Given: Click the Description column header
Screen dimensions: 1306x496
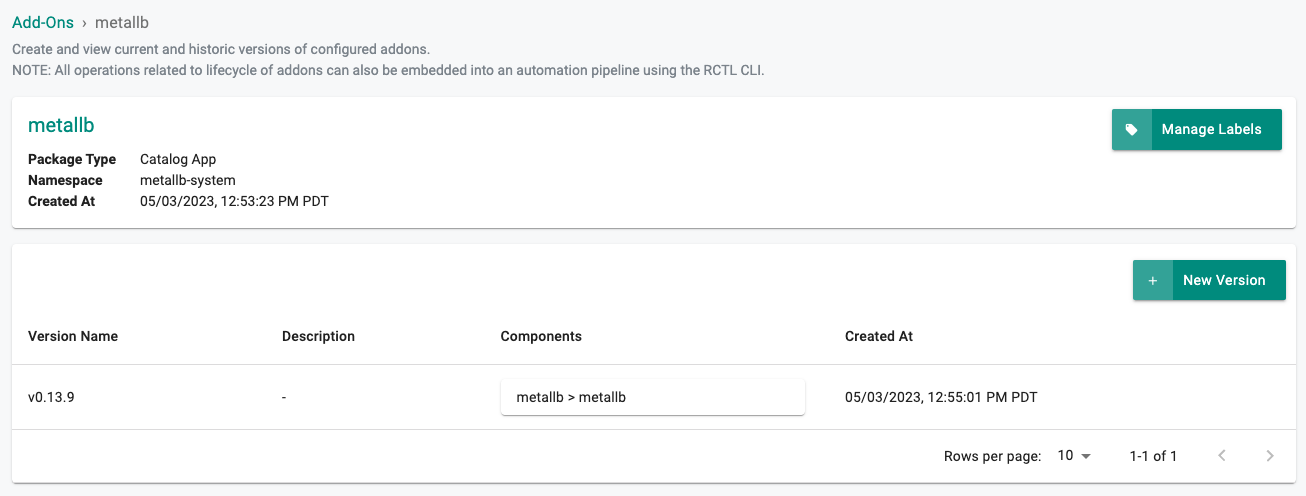Looking at the screenshot, I should tap(318, 336).
